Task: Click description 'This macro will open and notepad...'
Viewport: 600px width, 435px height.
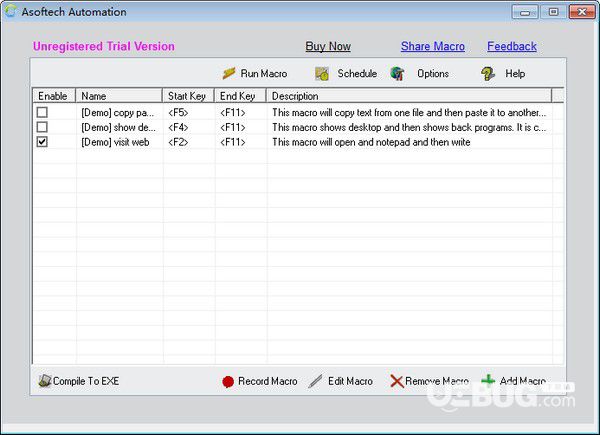Action: pyautogui.click(x=371, y=142)
